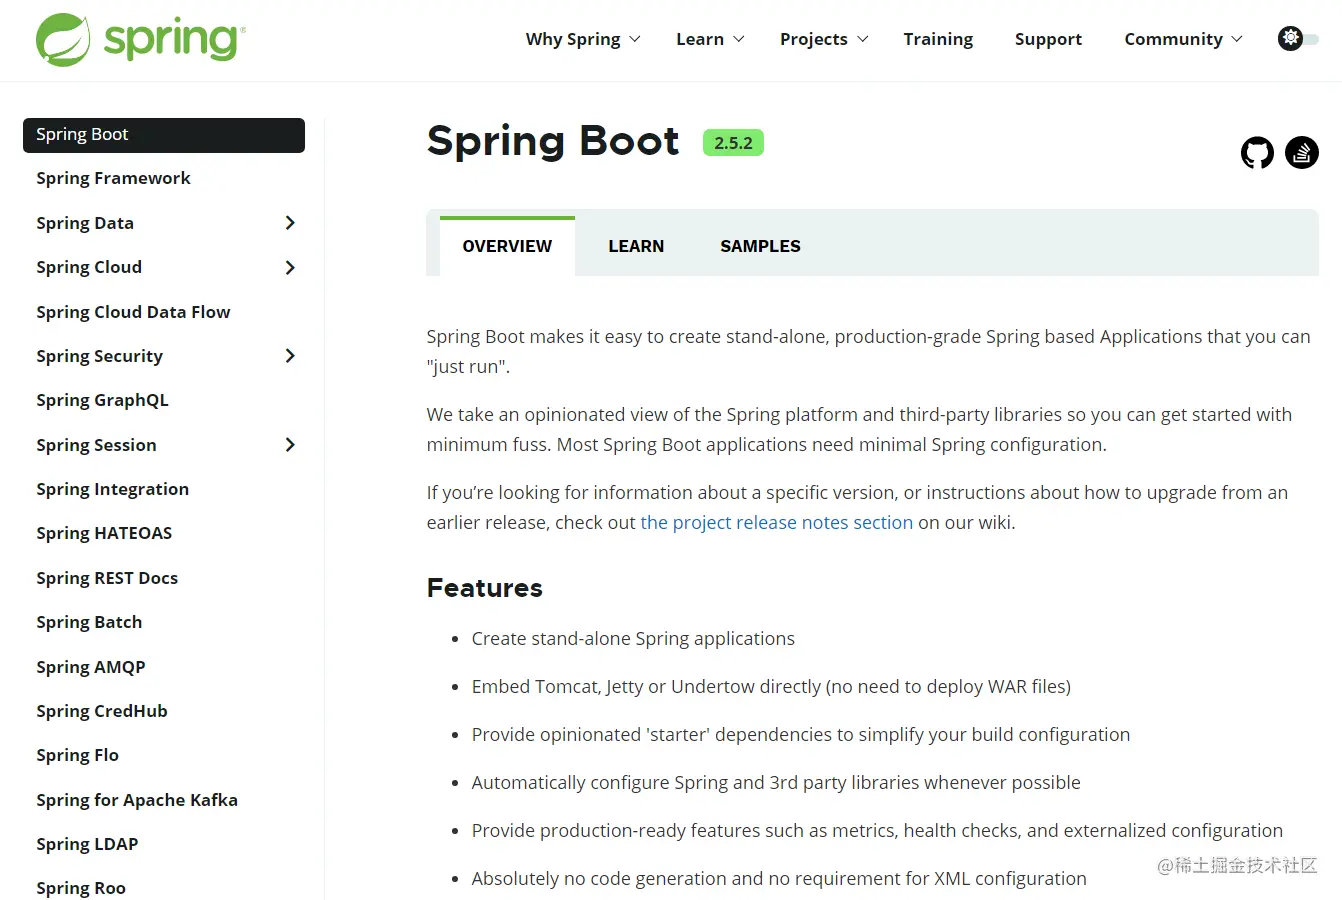The image size is (1342, 900).
Task: Open the Spring Flo project link
Action: tap(77, 755)
